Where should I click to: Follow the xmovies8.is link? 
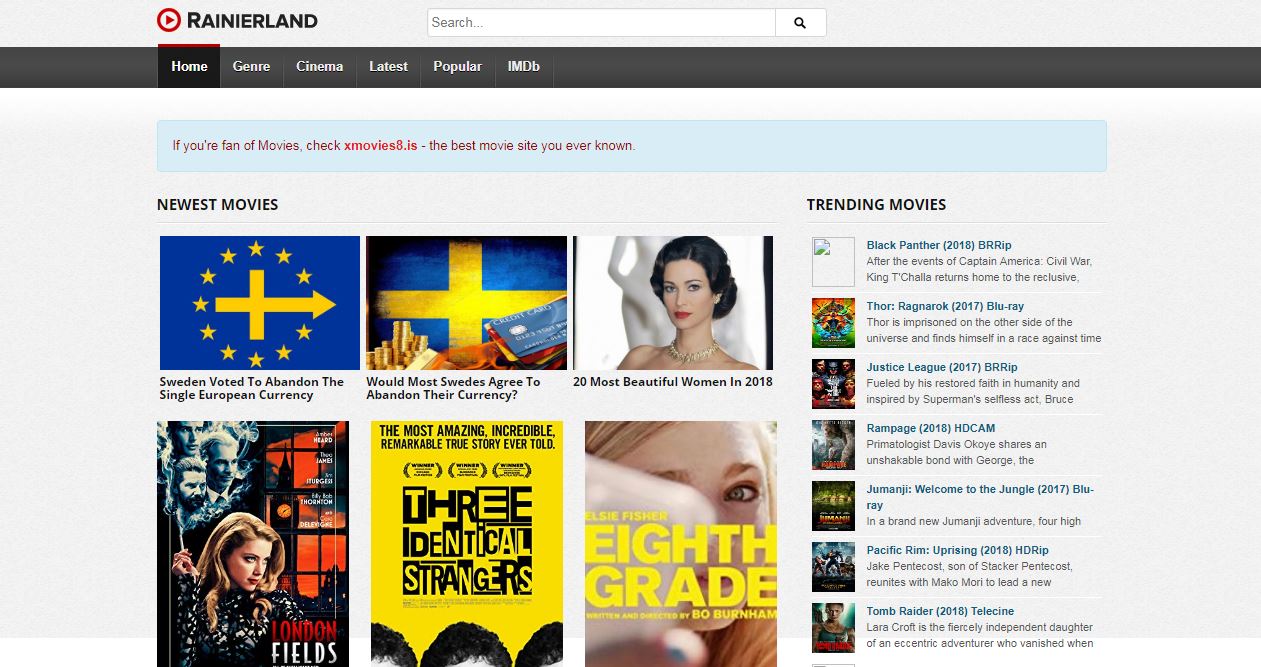[380, 146]
